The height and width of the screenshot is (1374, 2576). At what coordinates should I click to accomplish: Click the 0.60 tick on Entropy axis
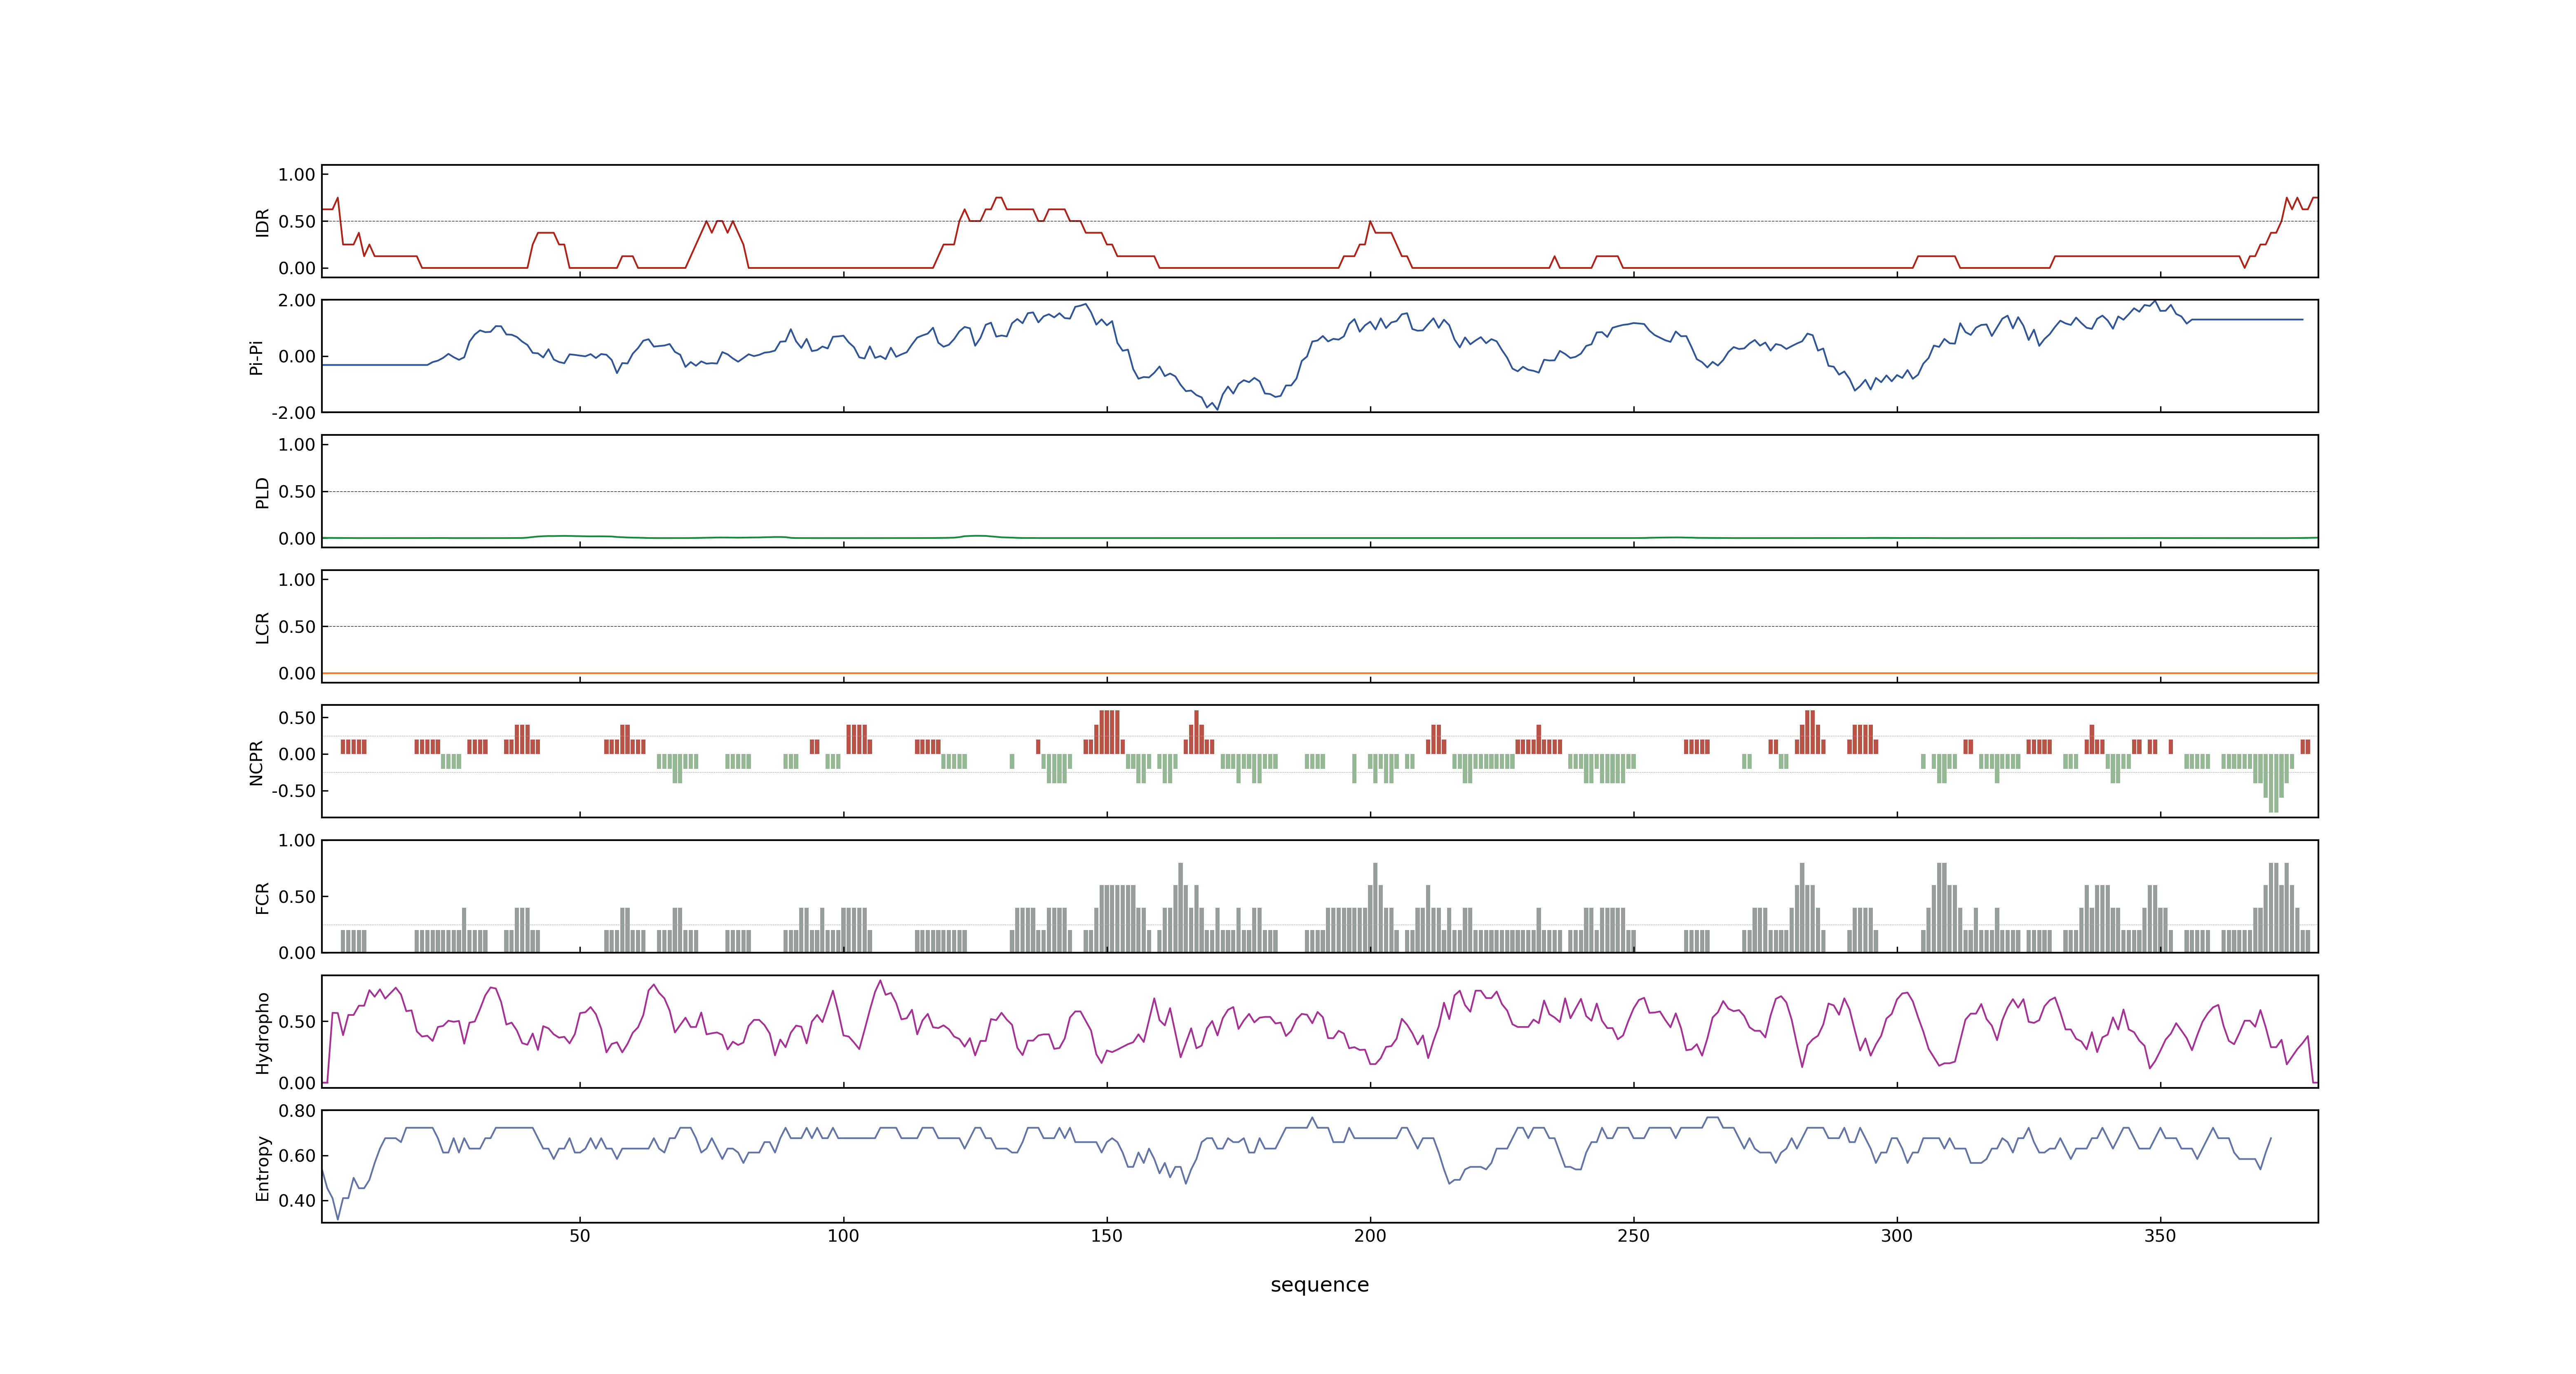tap(297, 1156)
